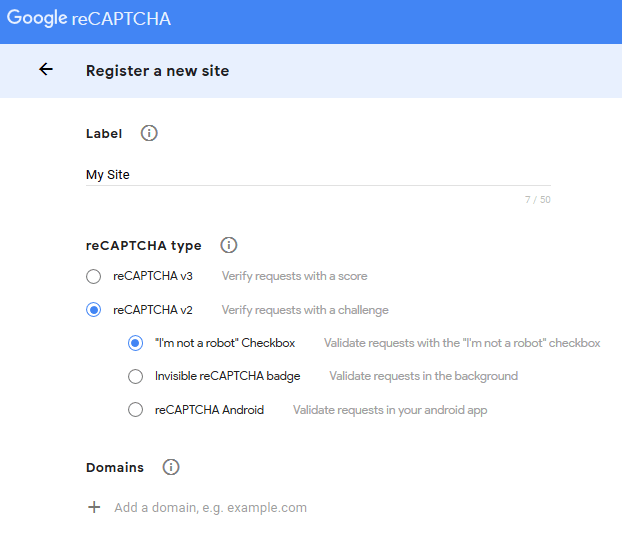This screenshot has height=542, width=622.
Task: Click the Label section heading
Action: click(104, 134)
